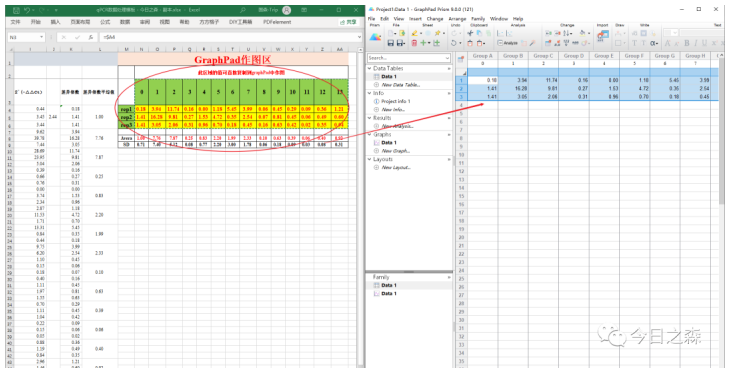This screenshot has height=384, width=739.
Task: Click the Paste clipboard icon in Prism
Action: 470,43
